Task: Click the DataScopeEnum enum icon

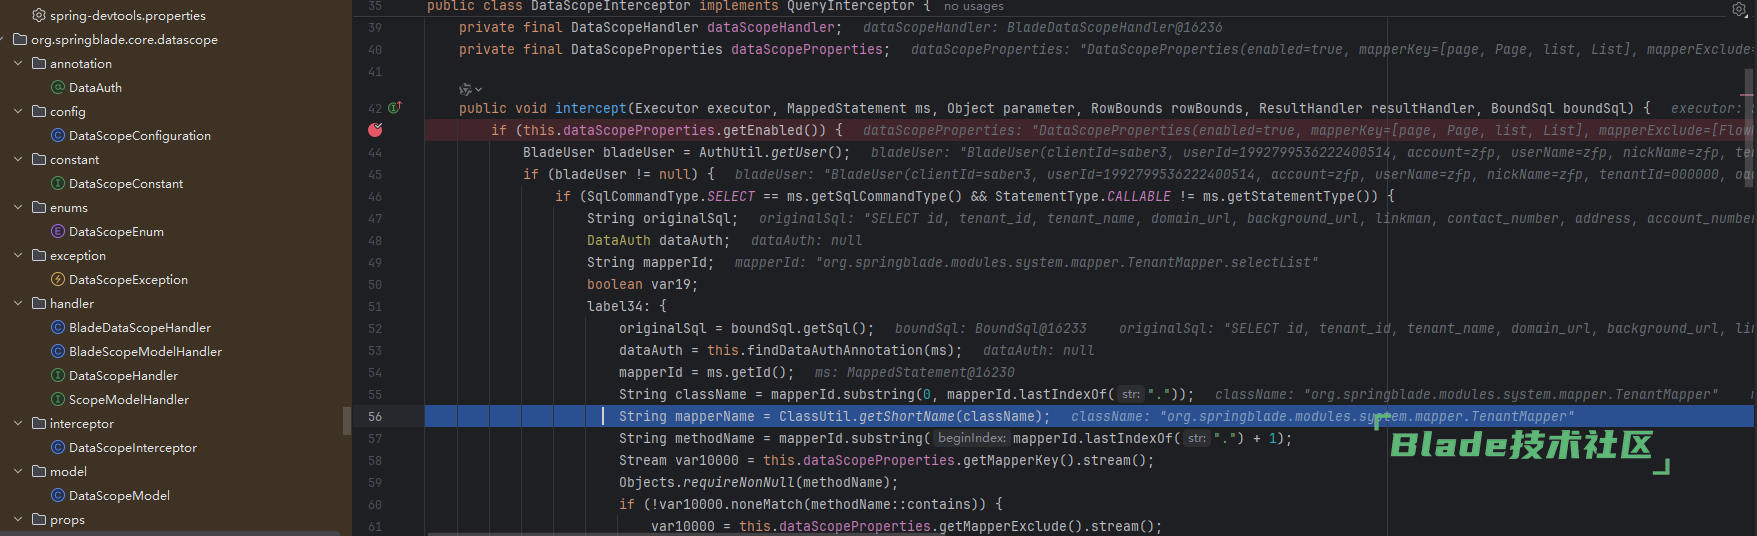Action: tap(58, 231)
